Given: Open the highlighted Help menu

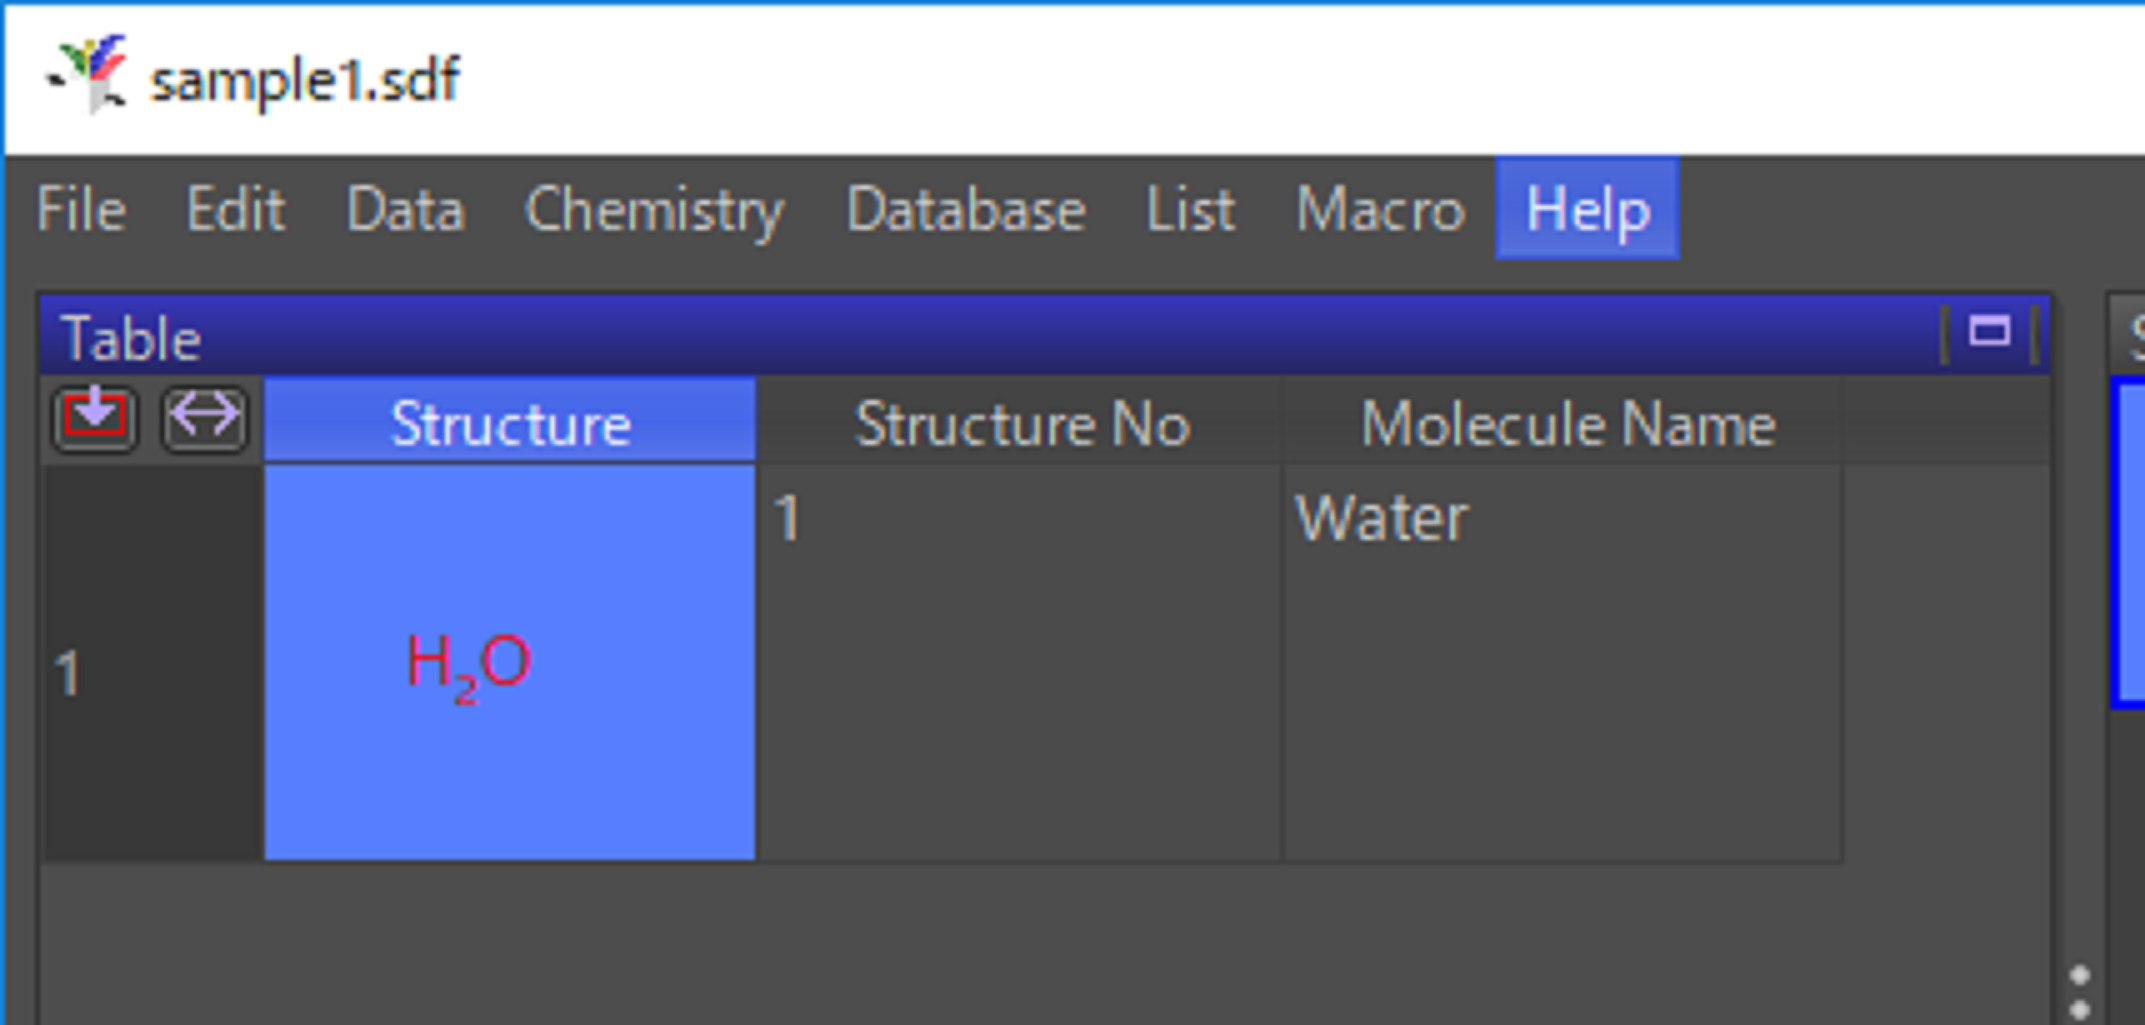Looking at the screenshot, I should pyautogui.click(x=1587, y=210).
